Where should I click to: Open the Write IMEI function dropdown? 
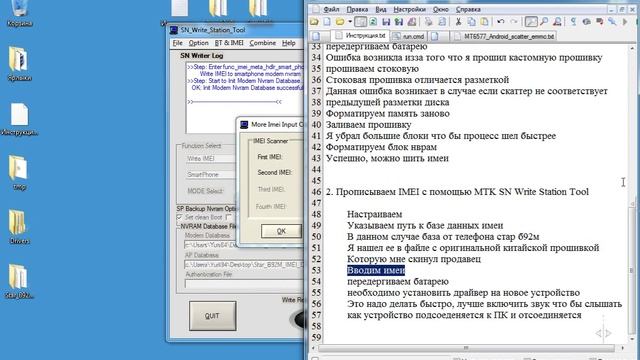(211, 158)
